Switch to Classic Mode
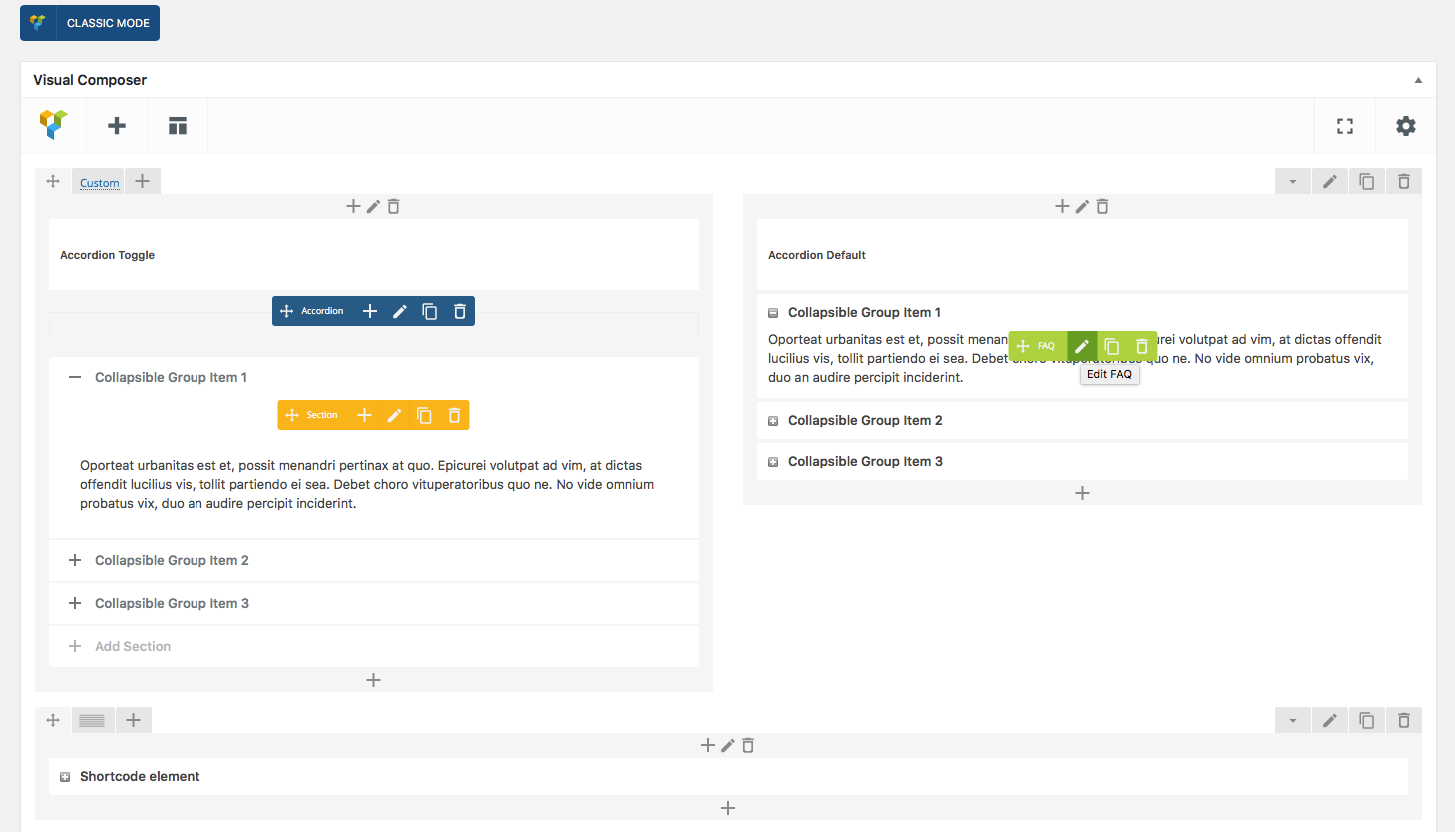Image resolution: width=1455 pixels, height=832 pixels. click(90, 23)
